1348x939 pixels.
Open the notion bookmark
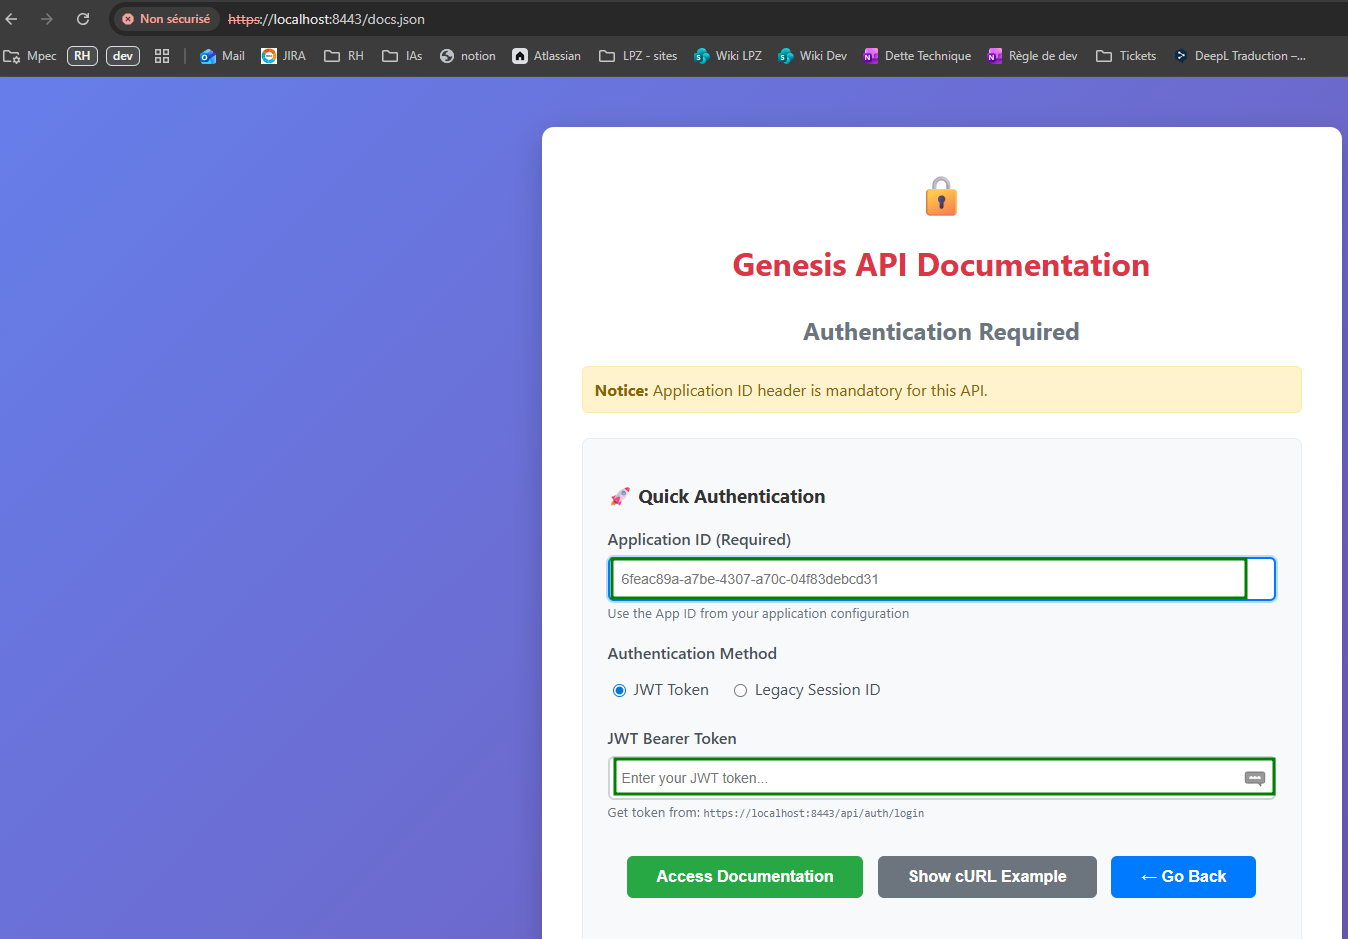click(466, 56)
